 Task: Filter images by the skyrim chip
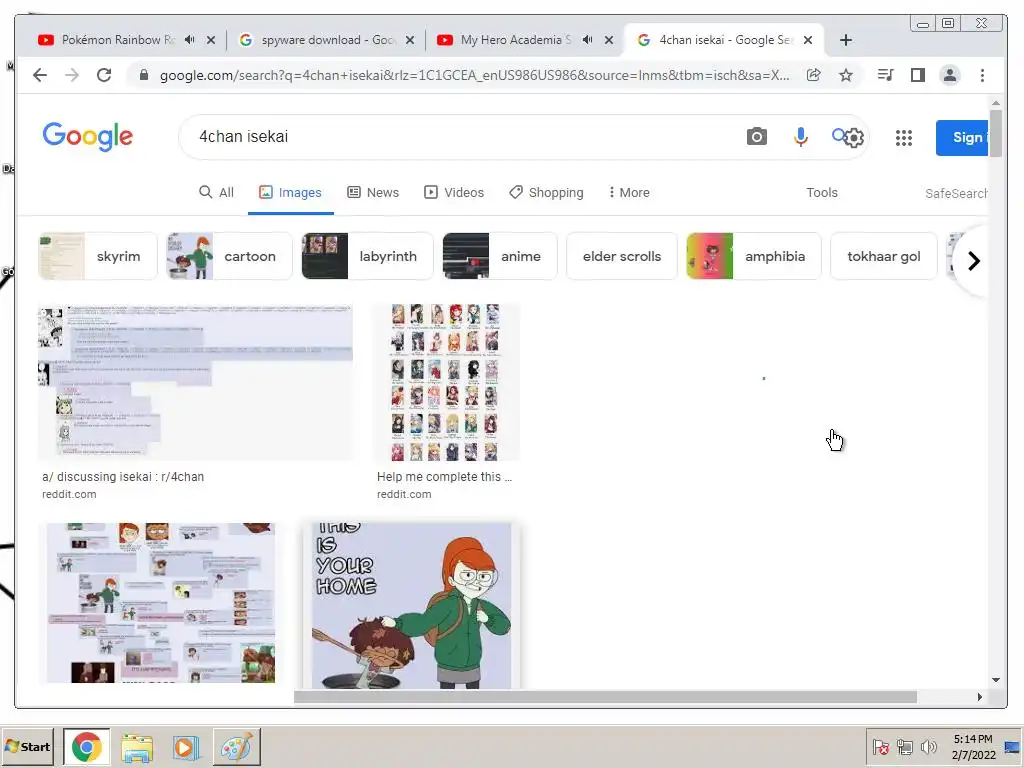pos(98,256)
